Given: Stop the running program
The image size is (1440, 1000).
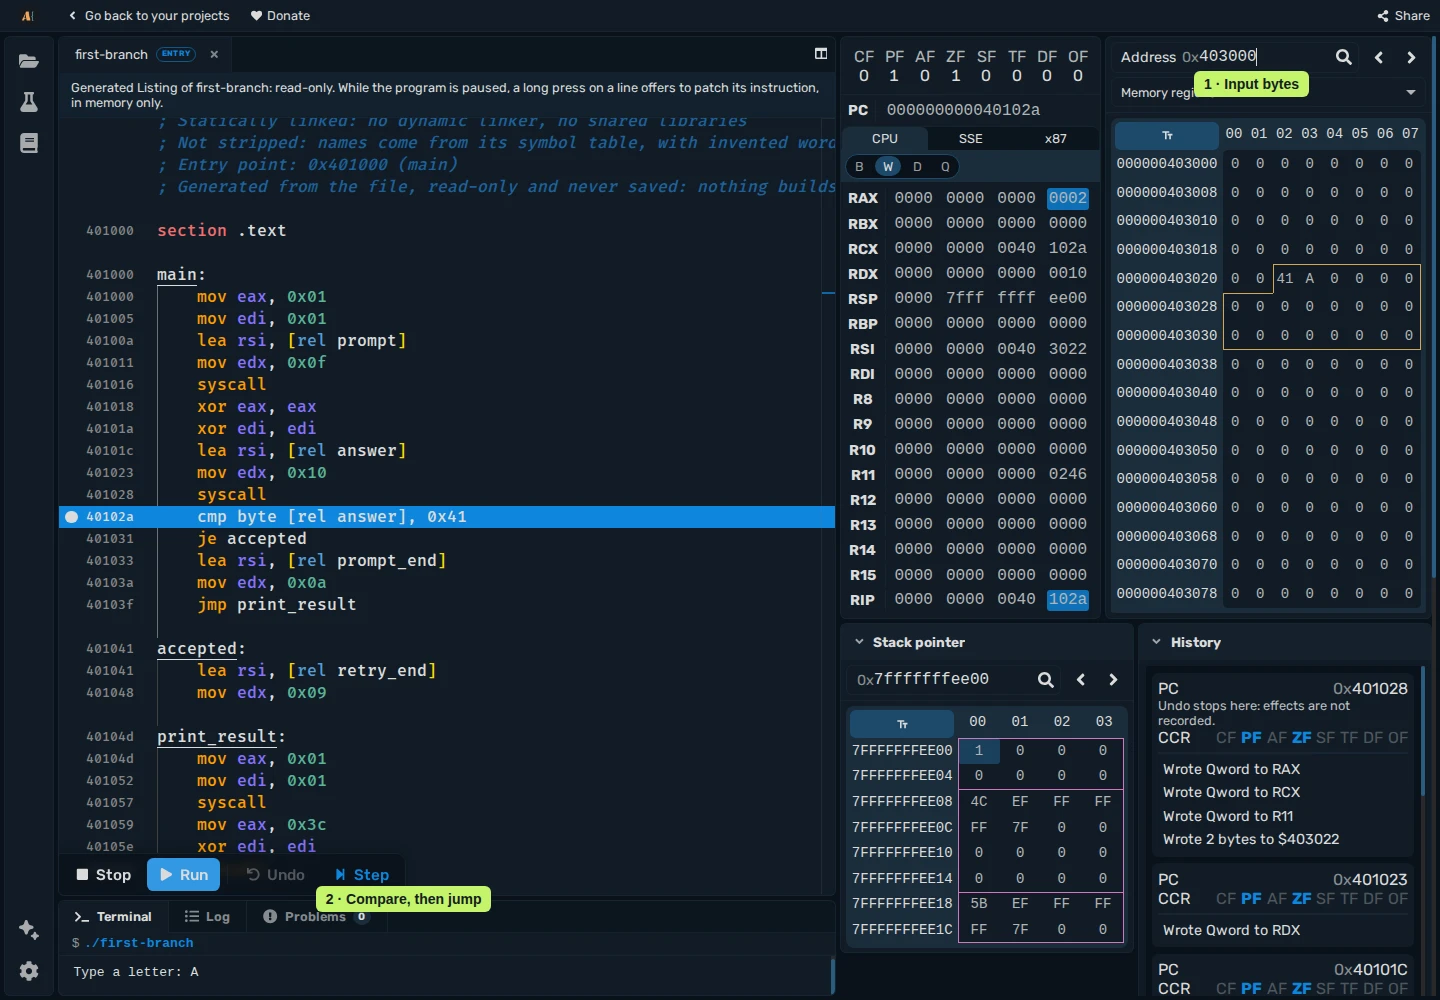Looking at the screenshot, I should 104,875.
